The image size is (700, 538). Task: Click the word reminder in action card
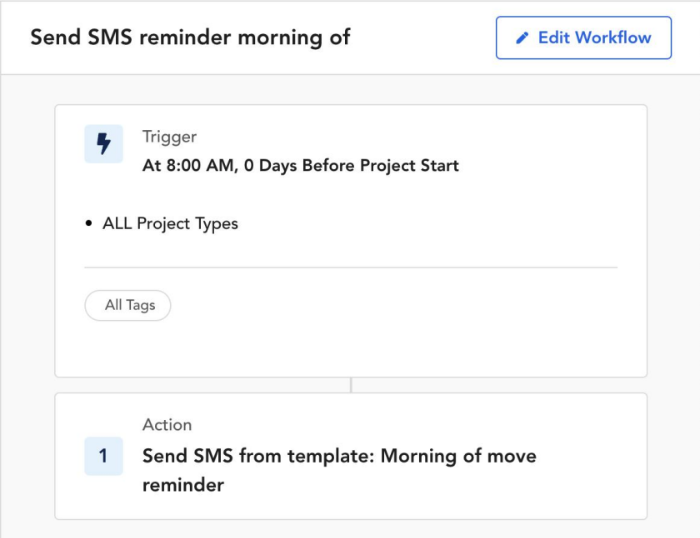(x=183, y=485)
